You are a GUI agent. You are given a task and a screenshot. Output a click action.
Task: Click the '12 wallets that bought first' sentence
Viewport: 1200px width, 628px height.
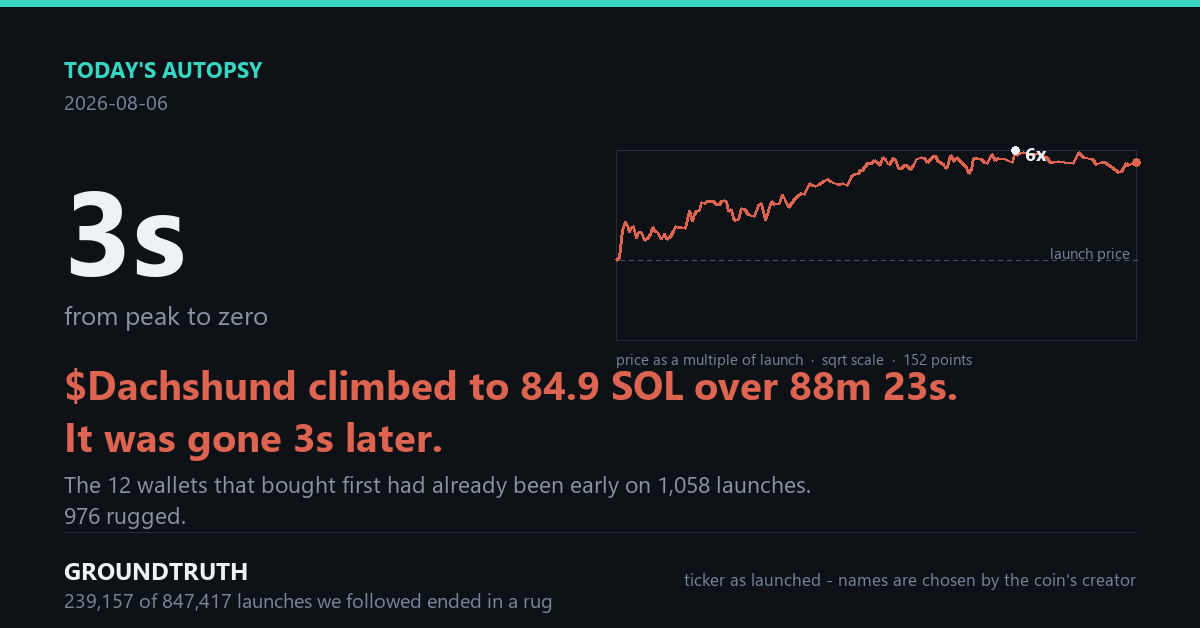tap(437, 486)
